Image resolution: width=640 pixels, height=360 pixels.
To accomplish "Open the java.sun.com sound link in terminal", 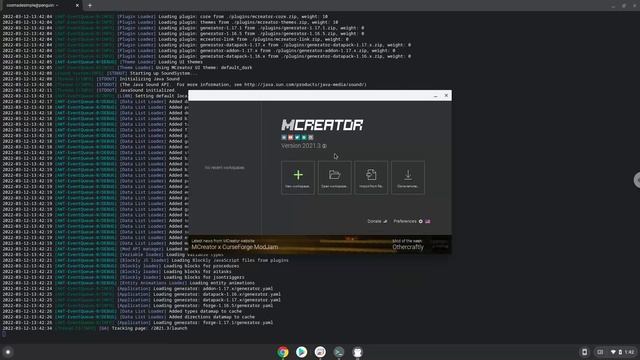I will [305, 84].
